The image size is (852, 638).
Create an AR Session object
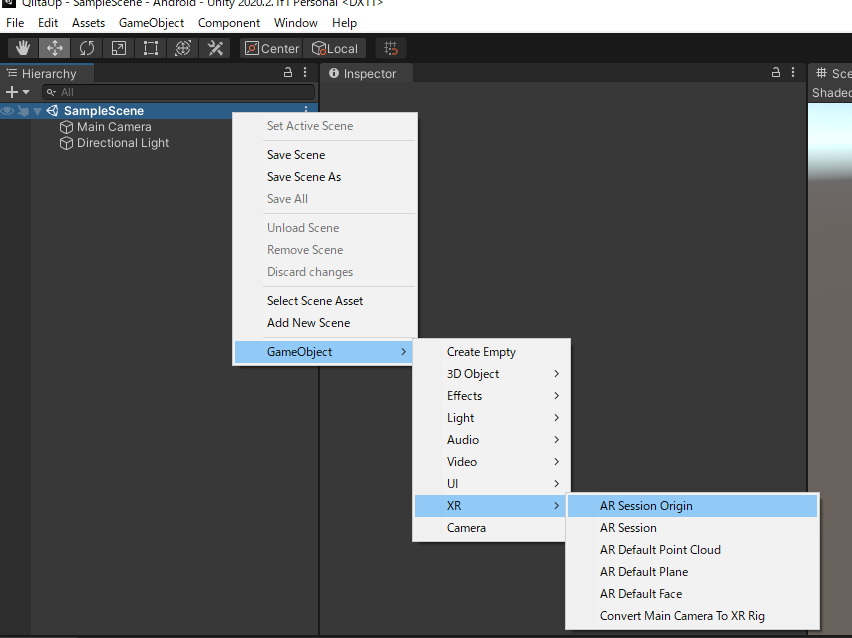(x=692, y=528)
